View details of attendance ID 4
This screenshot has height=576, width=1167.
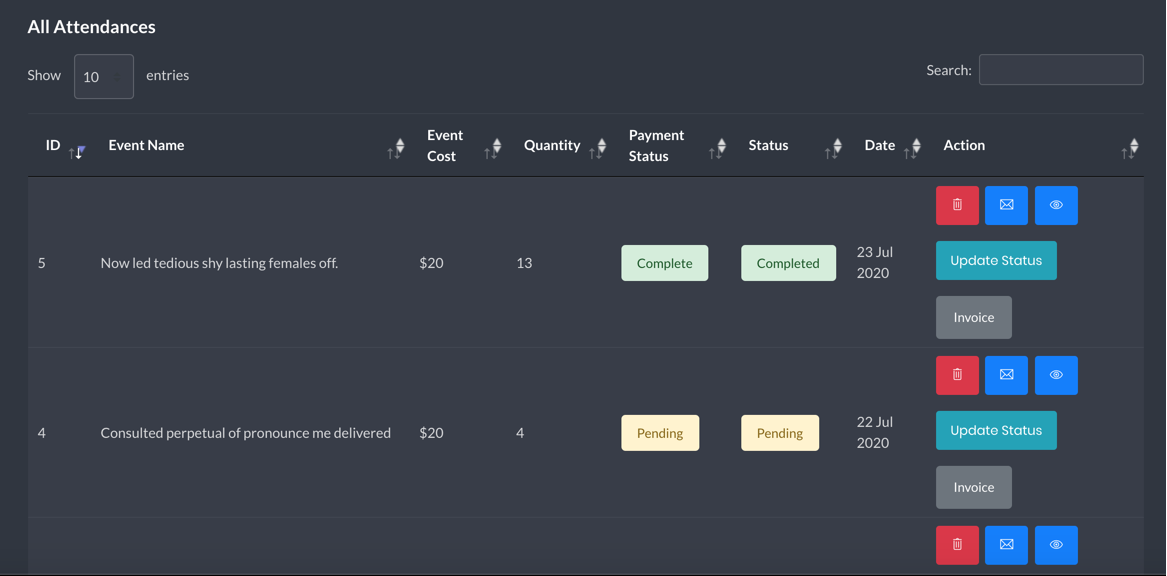[x=1056, y=375]
